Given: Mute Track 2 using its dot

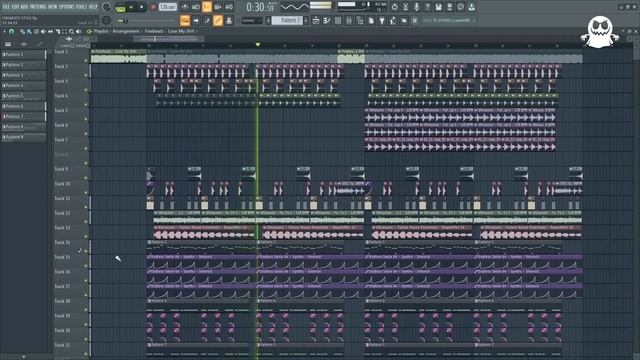Looking at the screenshot, I should [86, 76].
